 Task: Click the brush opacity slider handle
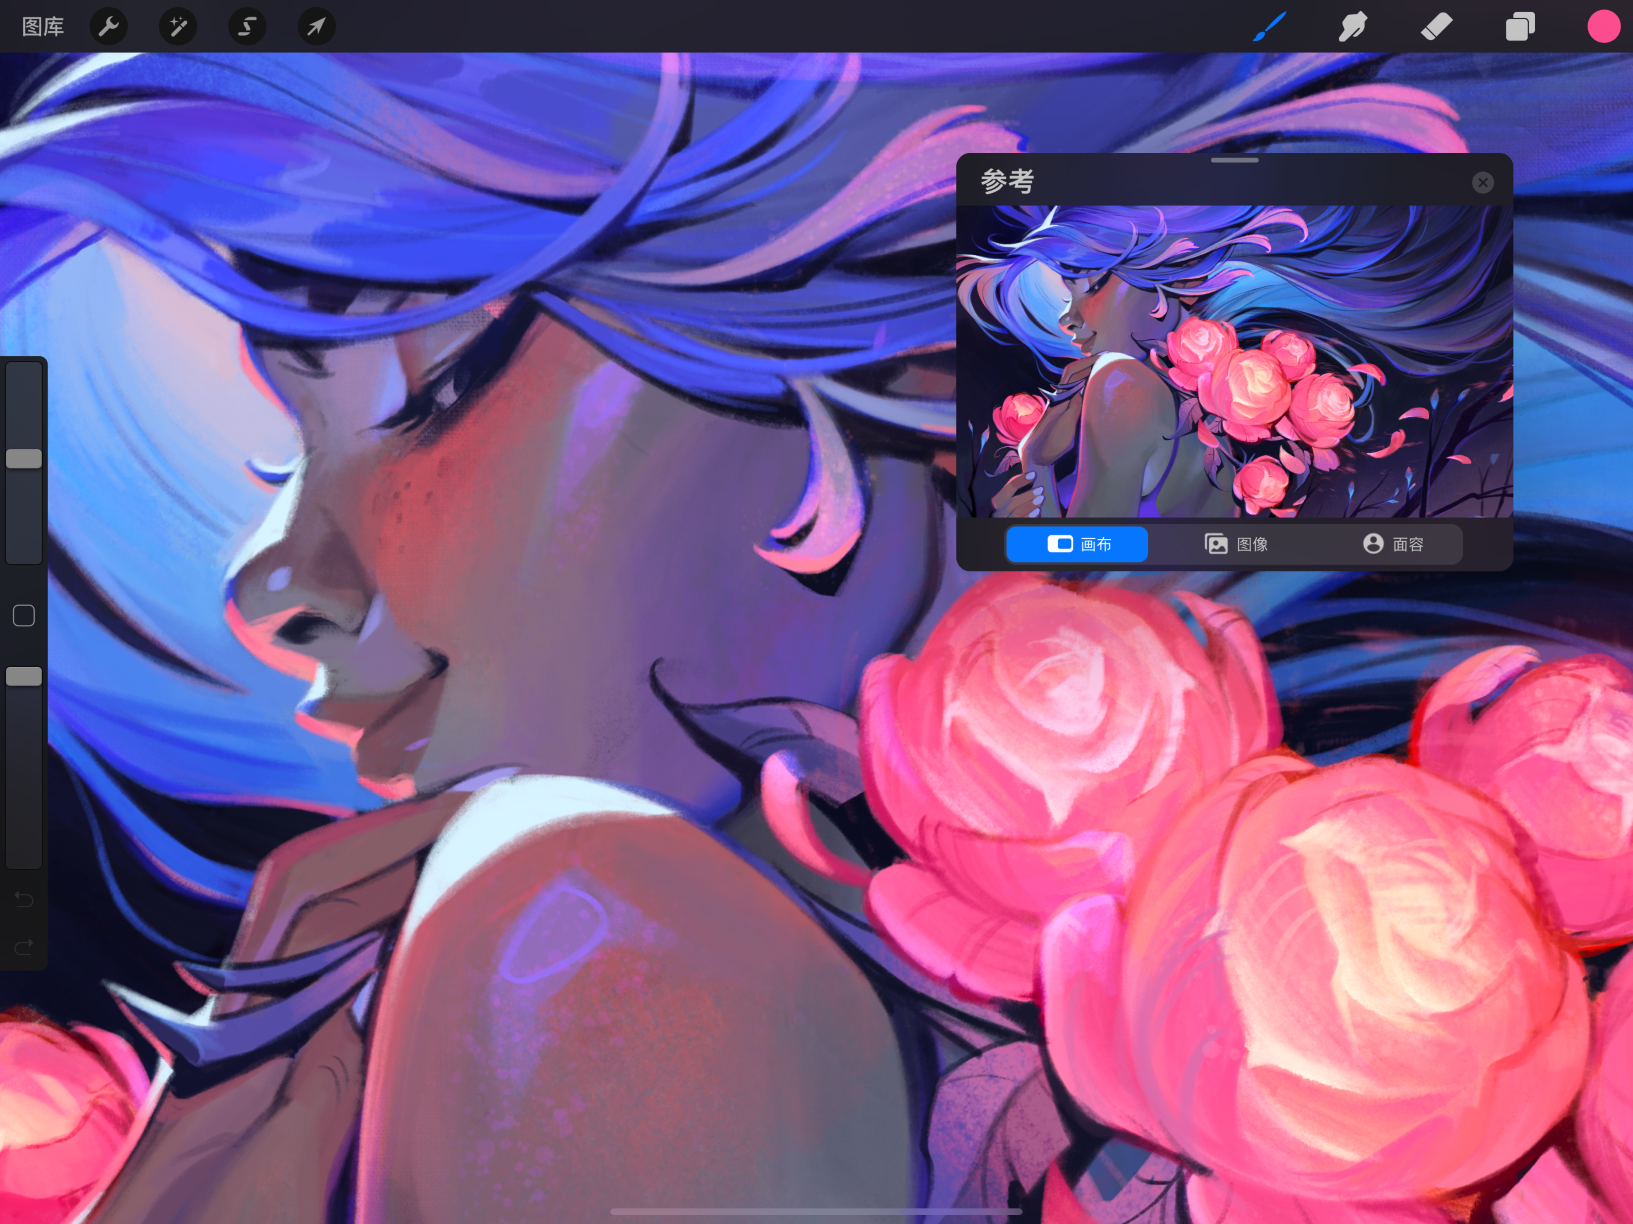(x=24, y=677)
